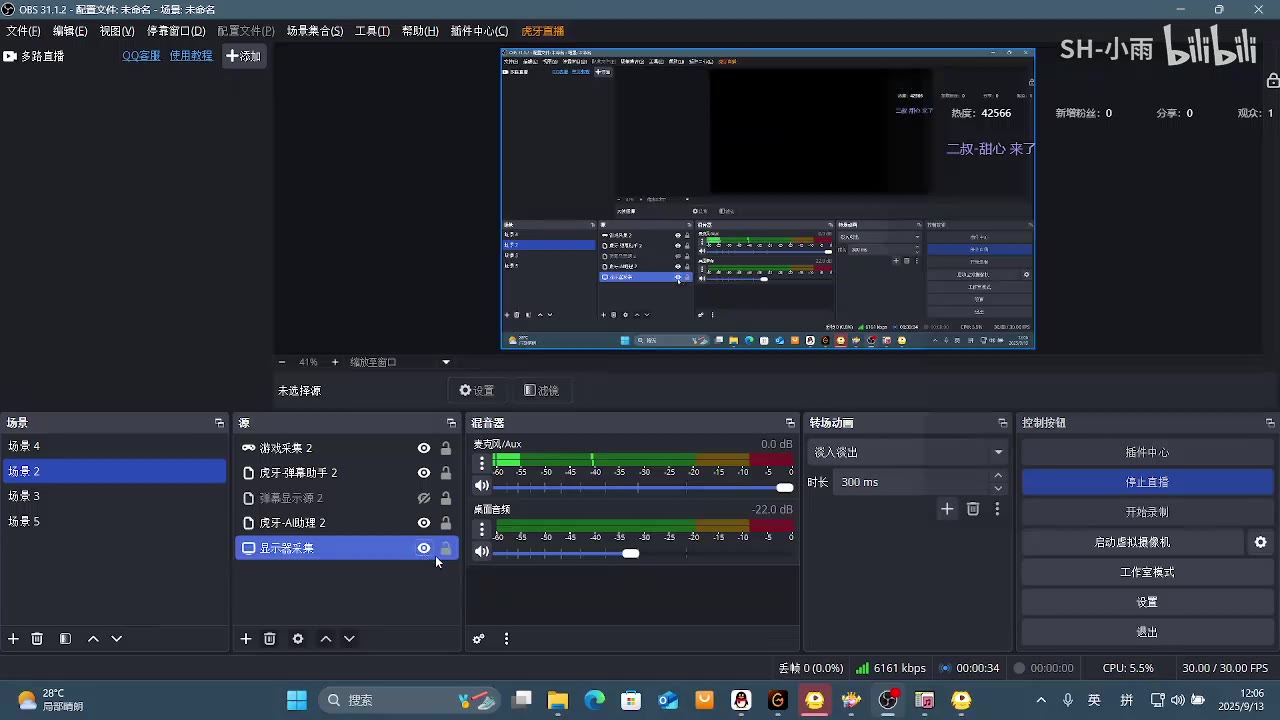Remove the selected source using trash icon
The width and height of the screenshot is (1280, 720).
(x=270, y=639)
